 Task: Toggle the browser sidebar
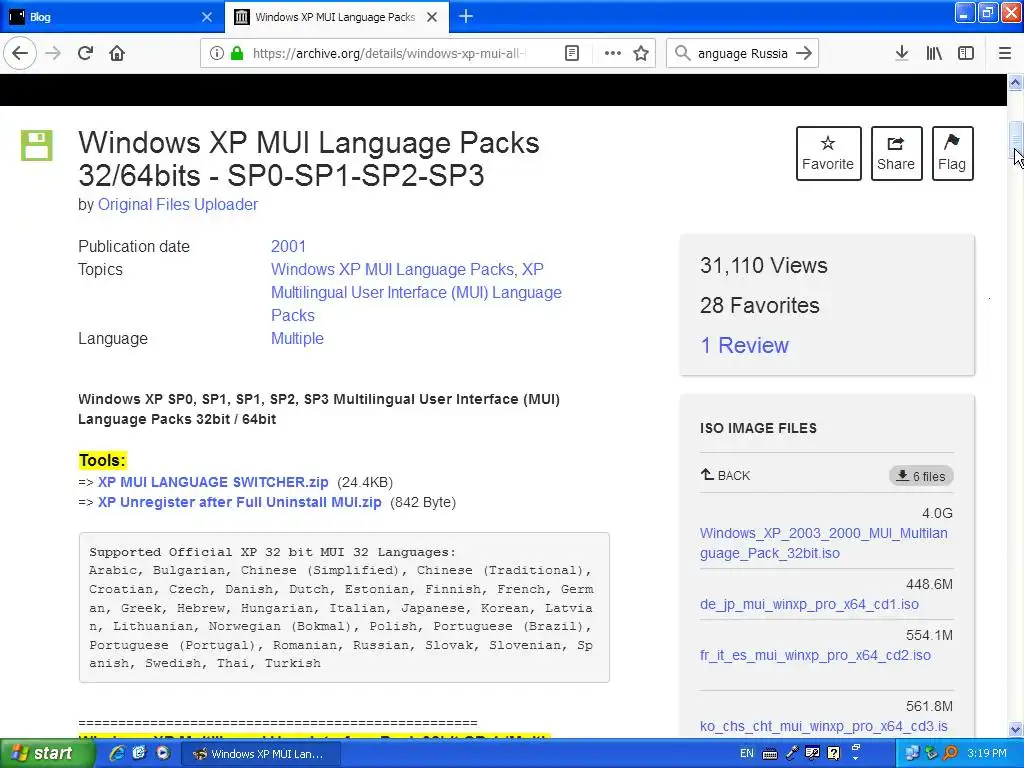966,53
